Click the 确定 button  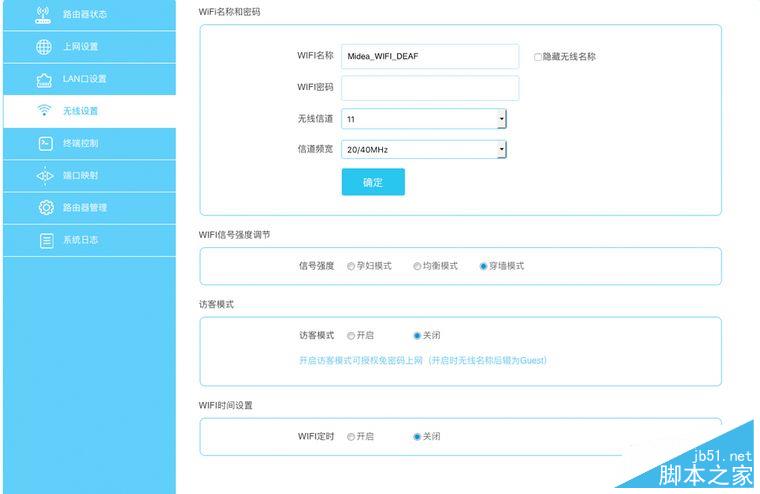tap(373, 182)
